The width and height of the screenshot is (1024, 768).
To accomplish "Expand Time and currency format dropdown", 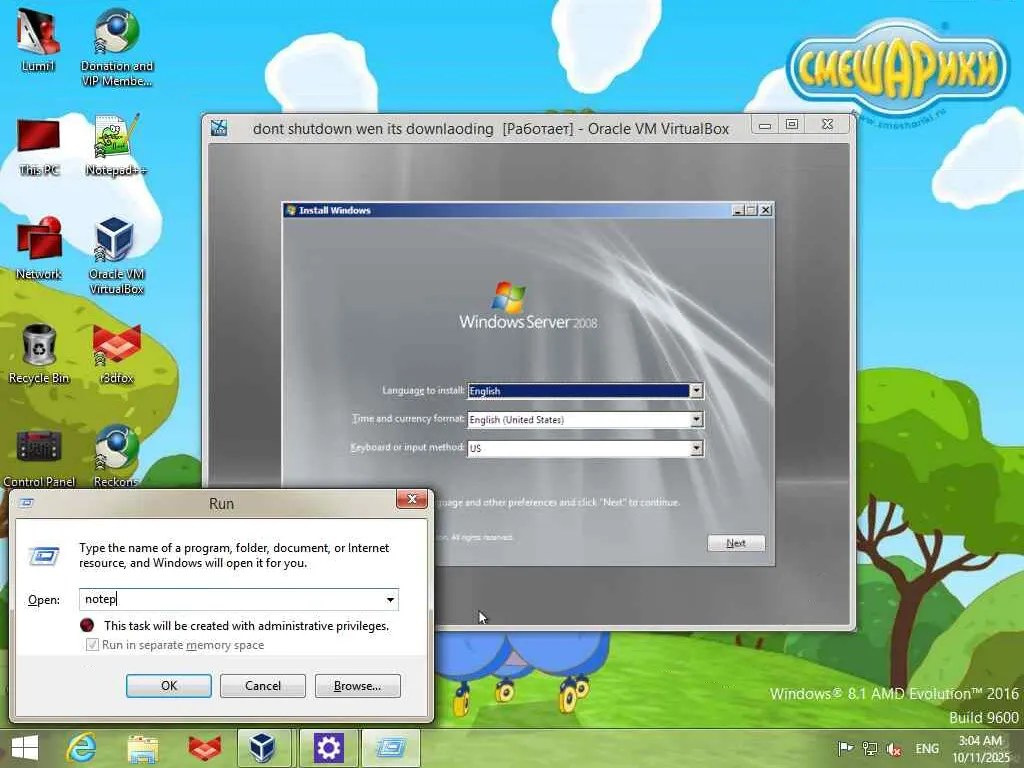I will 697,419.
